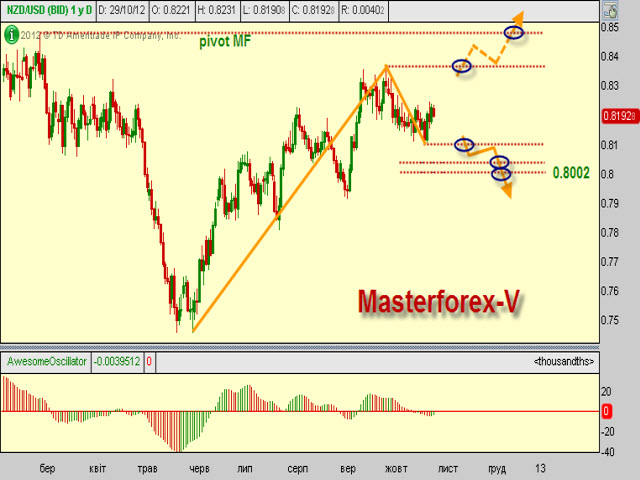Image resolution: width=640 pixels, height=480 pixels.
Task: Click the high price H: 0.8231
Action: [x=218, y=10]
